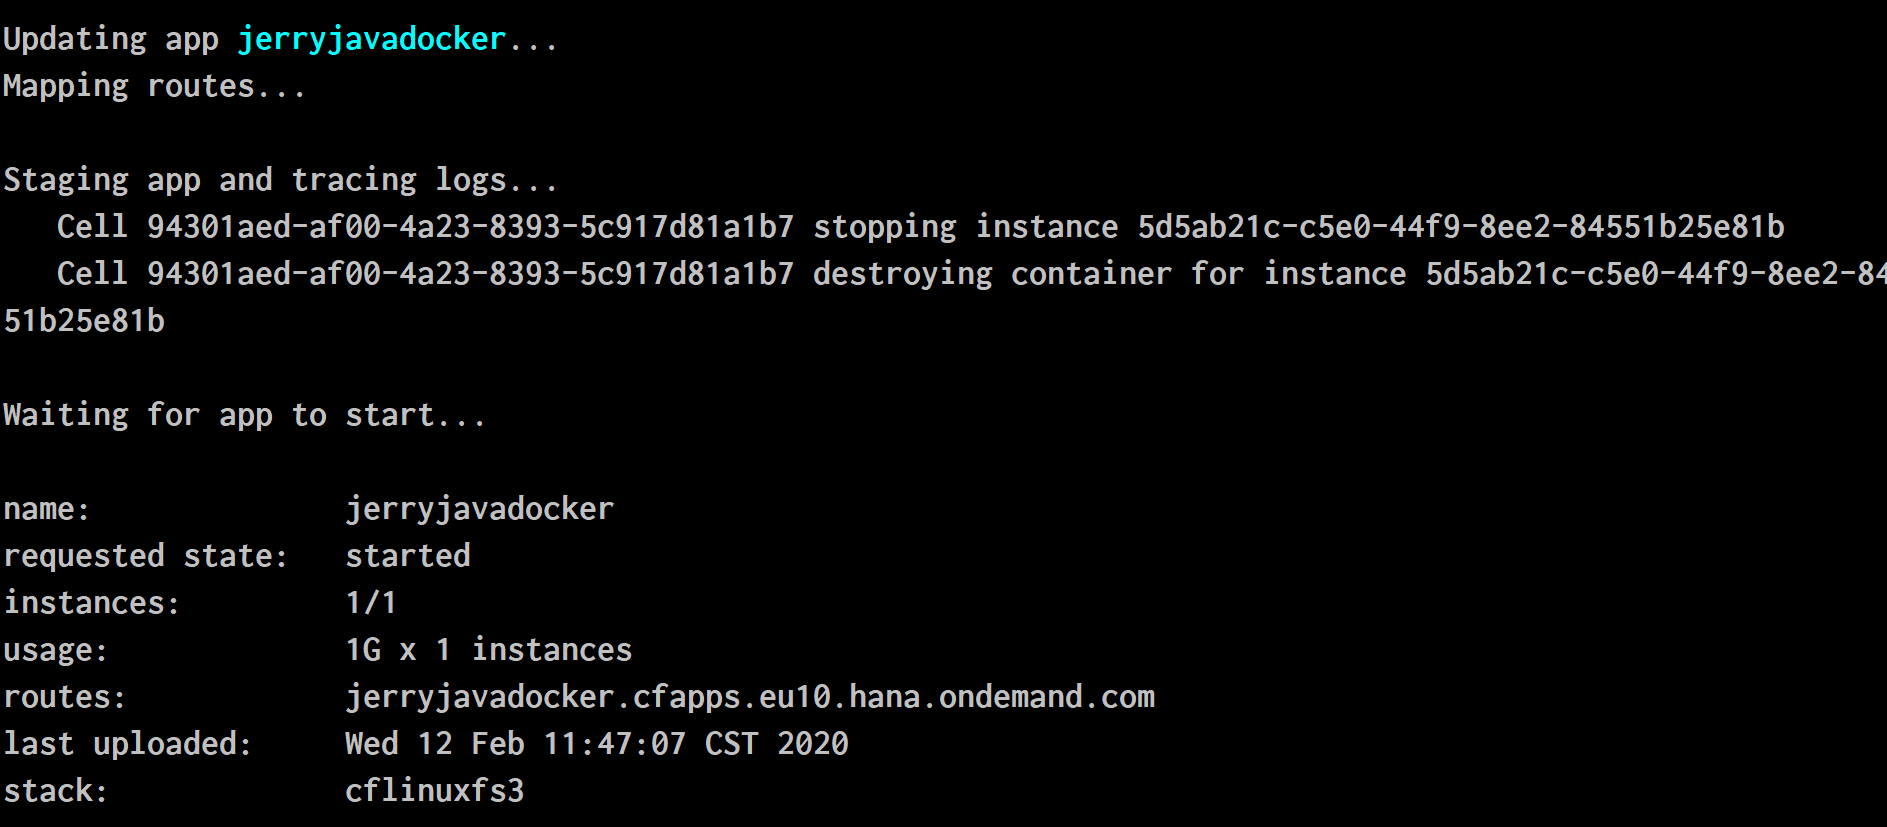Click the first Cell ID 94301aed

point(470,227)
